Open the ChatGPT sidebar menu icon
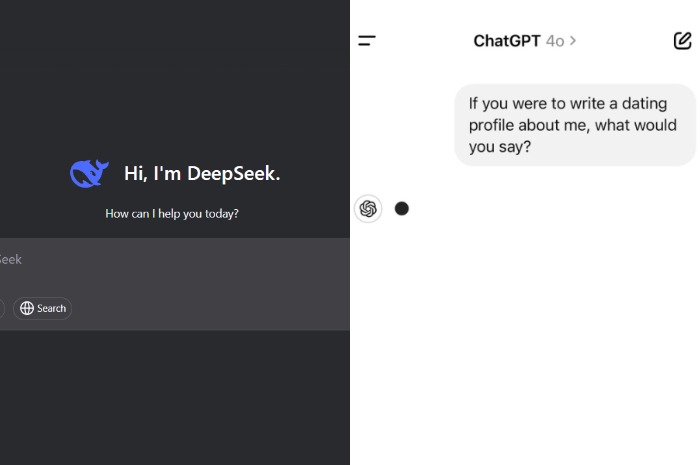Viewport: 700px width, 465px height. 367,41
